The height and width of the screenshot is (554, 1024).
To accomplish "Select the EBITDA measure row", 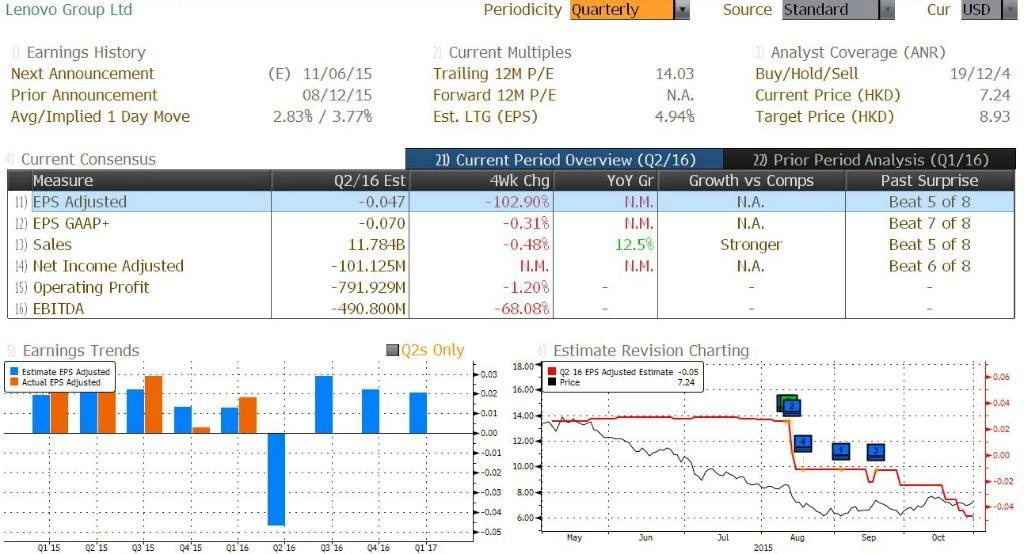I will (x=511, y=308).
